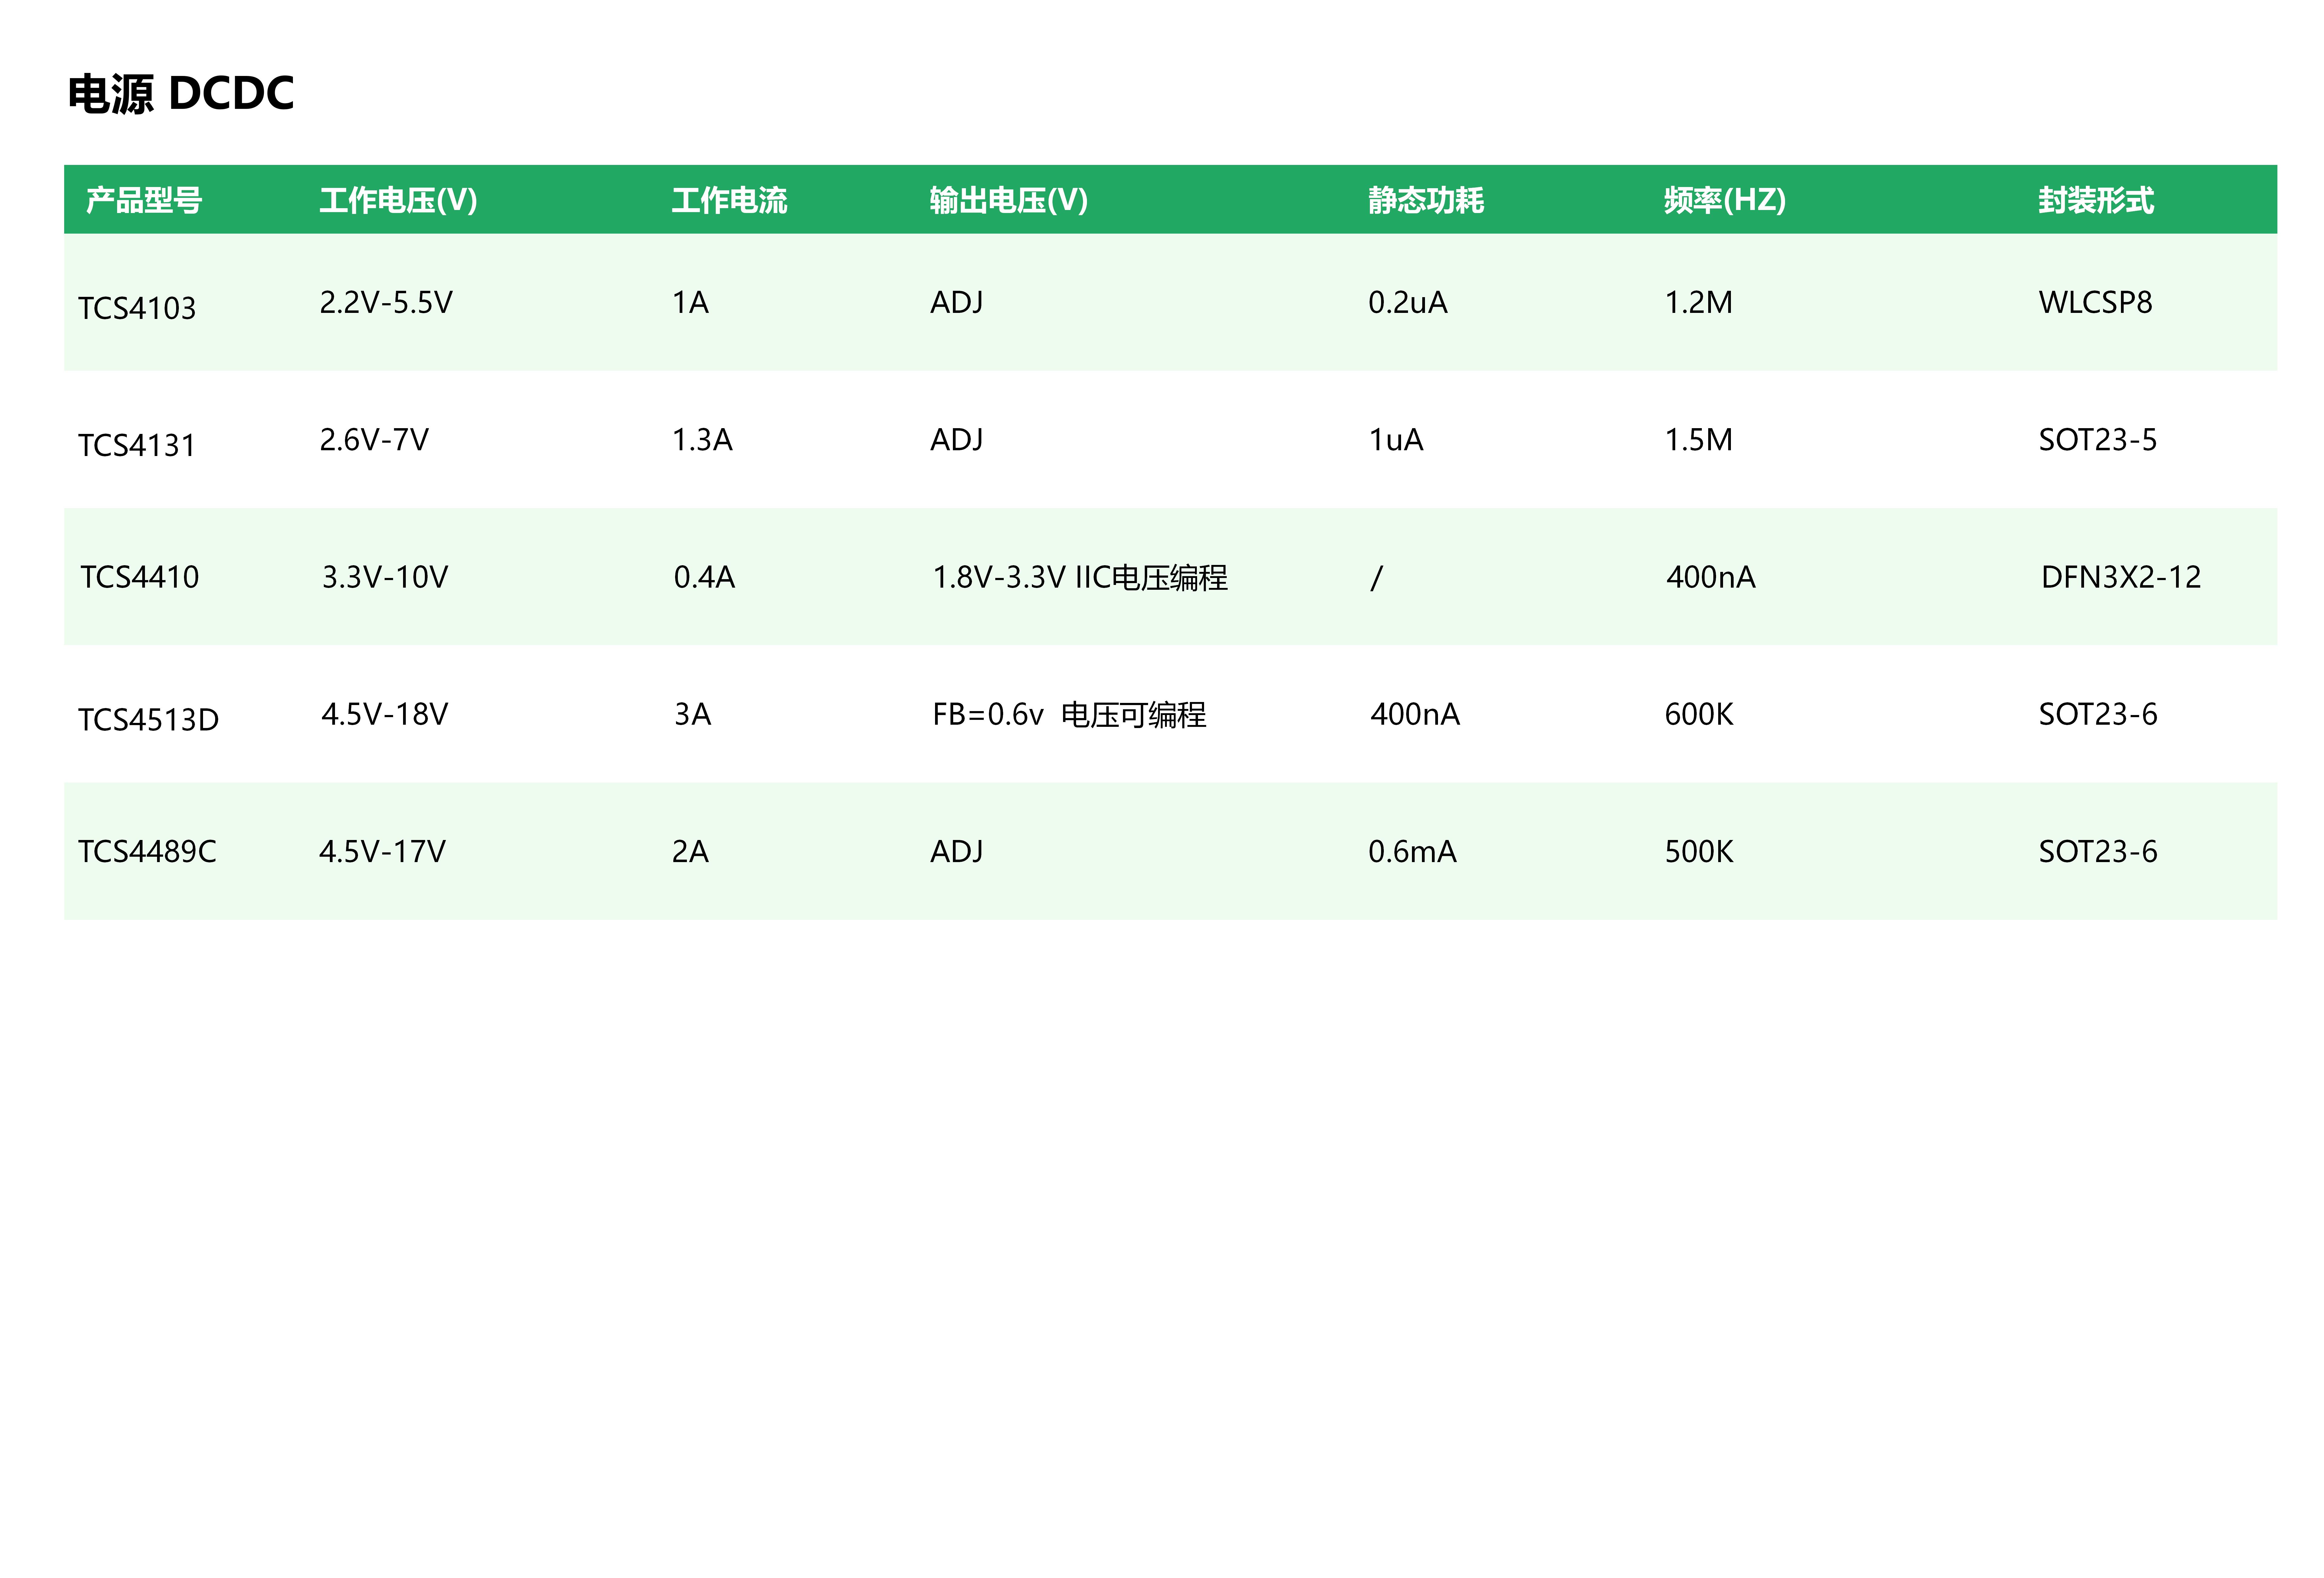
Task: Click the 1.2M frequency cell
Action: click(1699, 302)
